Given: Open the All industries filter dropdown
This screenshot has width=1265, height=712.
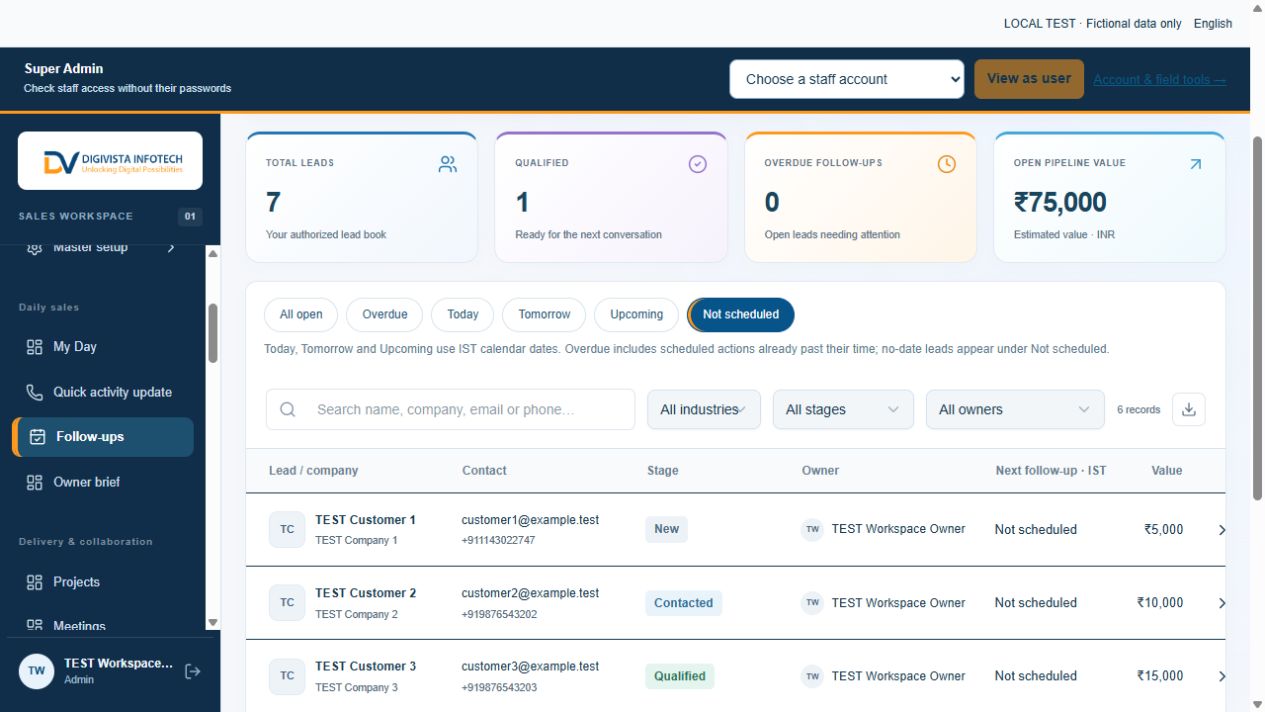Looking at the screenshot, I should (x=704, y=409).
